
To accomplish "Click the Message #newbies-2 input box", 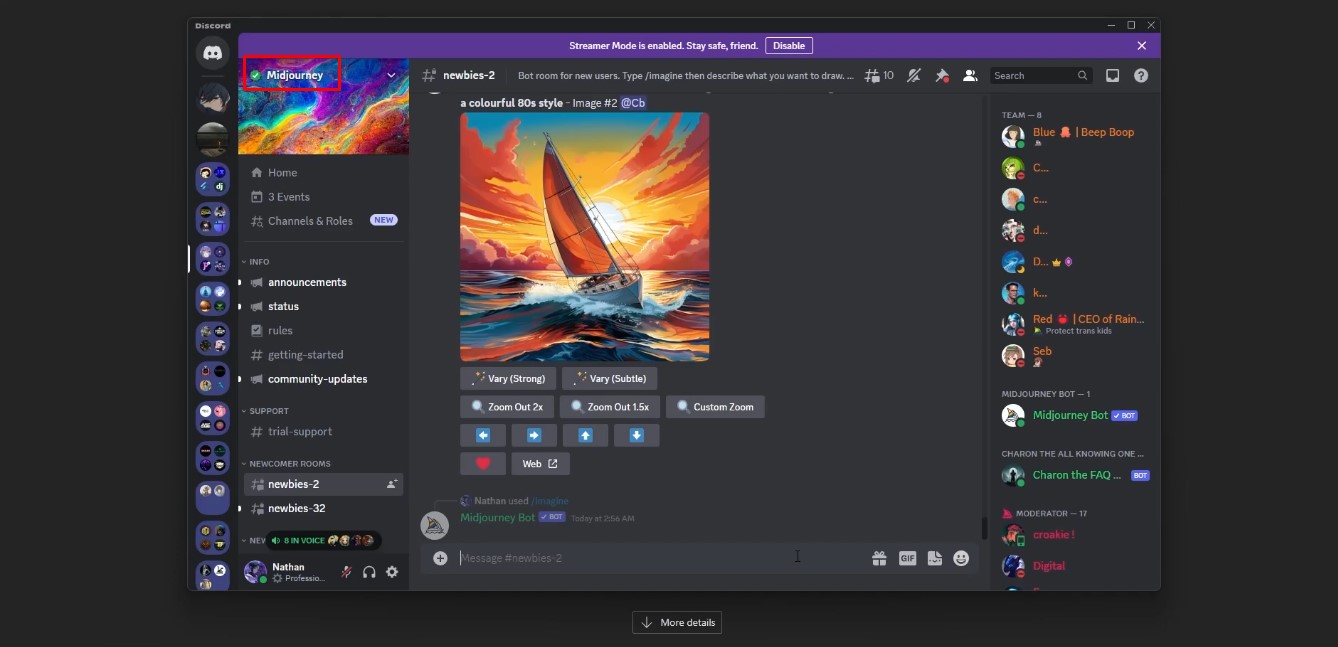I will (x=660, y=558).
